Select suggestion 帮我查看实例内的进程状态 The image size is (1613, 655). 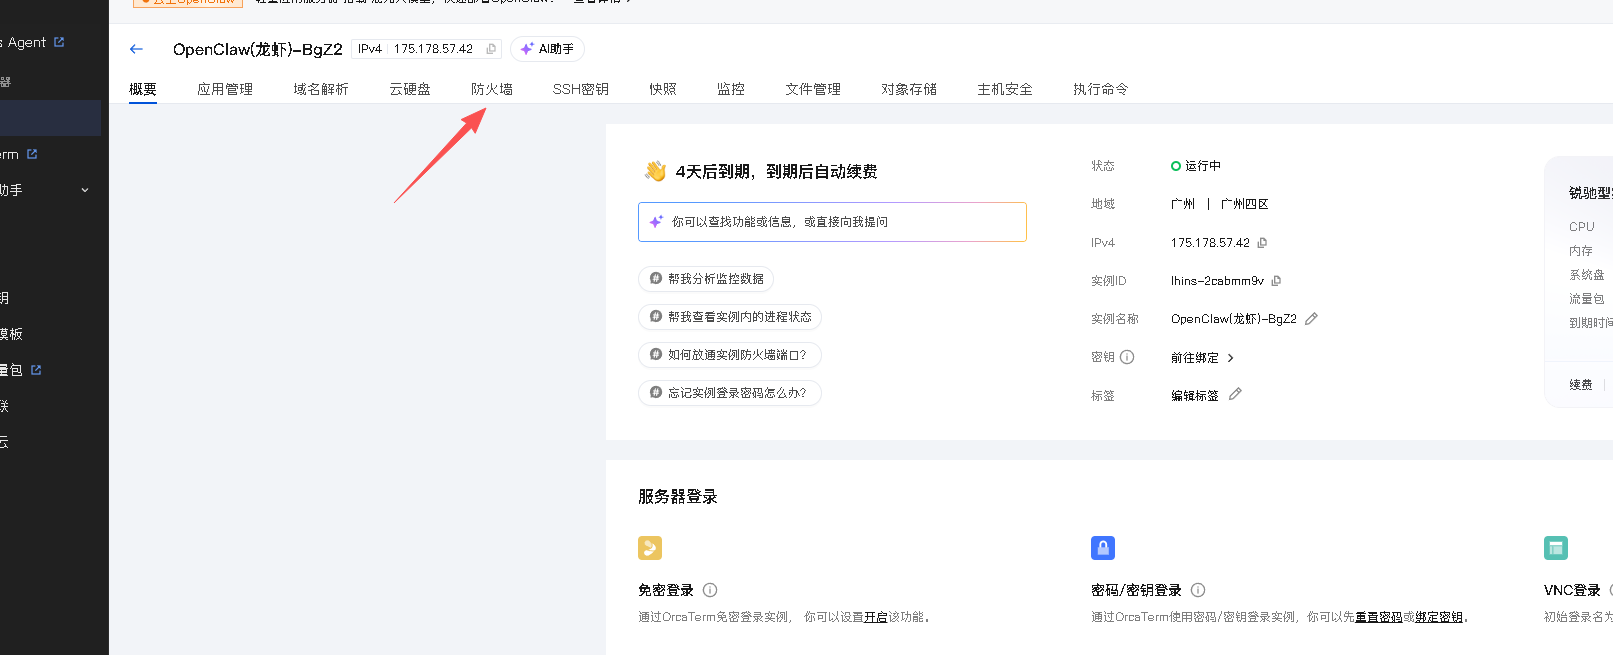pos(730,317)
